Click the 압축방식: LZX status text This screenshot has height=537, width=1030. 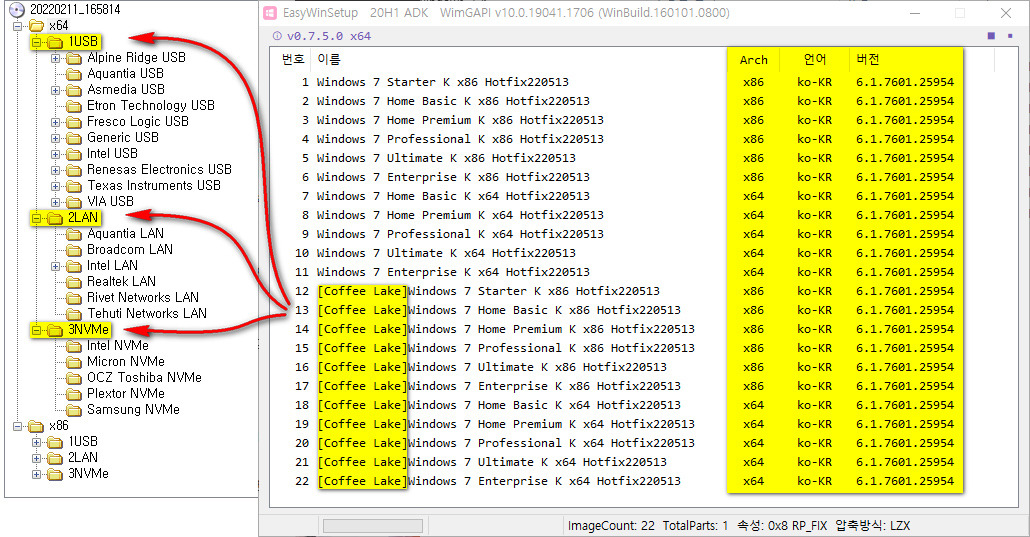tap(872, 526)
